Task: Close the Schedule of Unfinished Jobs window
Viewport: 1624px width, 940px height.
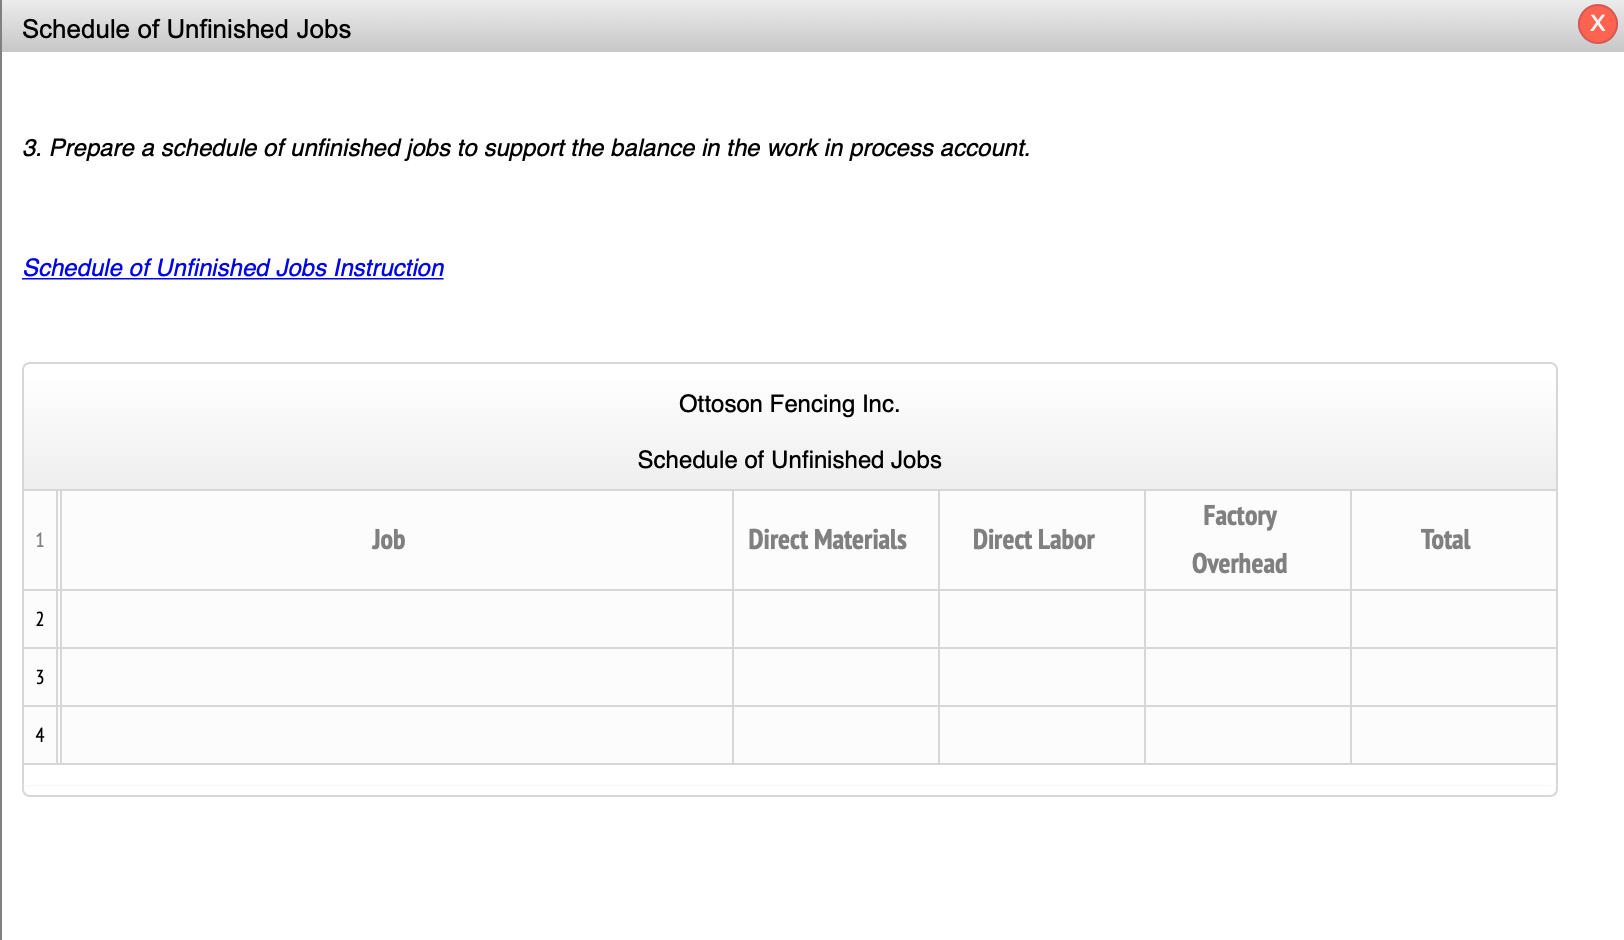Action: pos(1596,24)
